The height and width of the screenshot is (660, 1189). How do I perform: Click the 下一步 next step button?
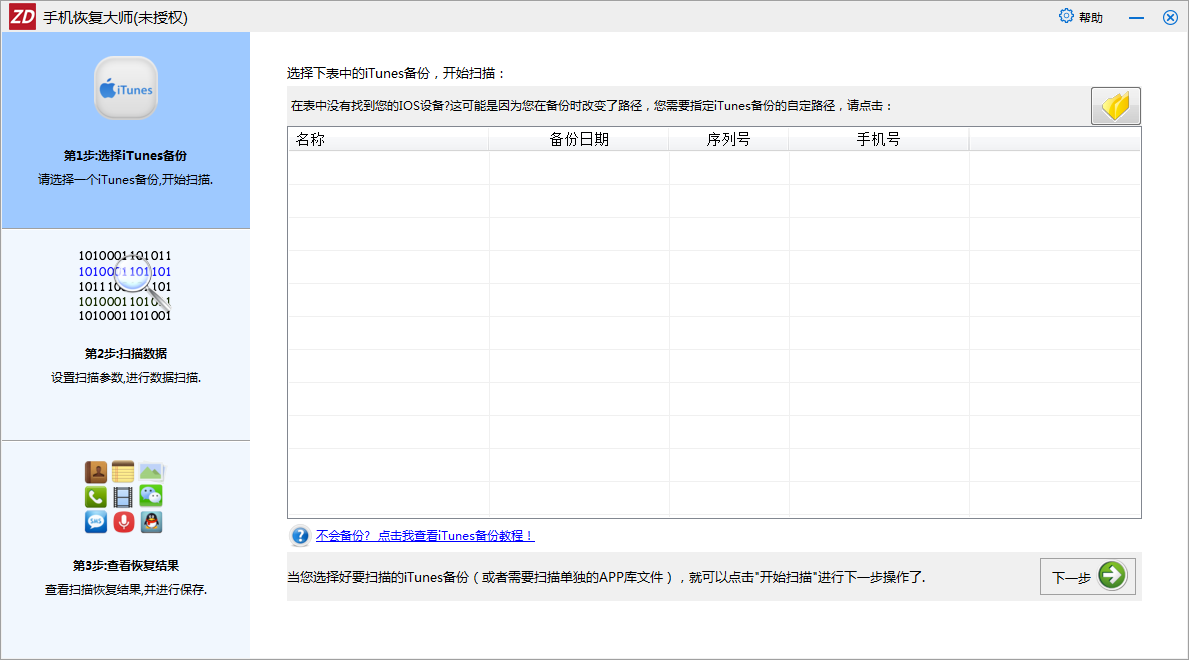1087,577
